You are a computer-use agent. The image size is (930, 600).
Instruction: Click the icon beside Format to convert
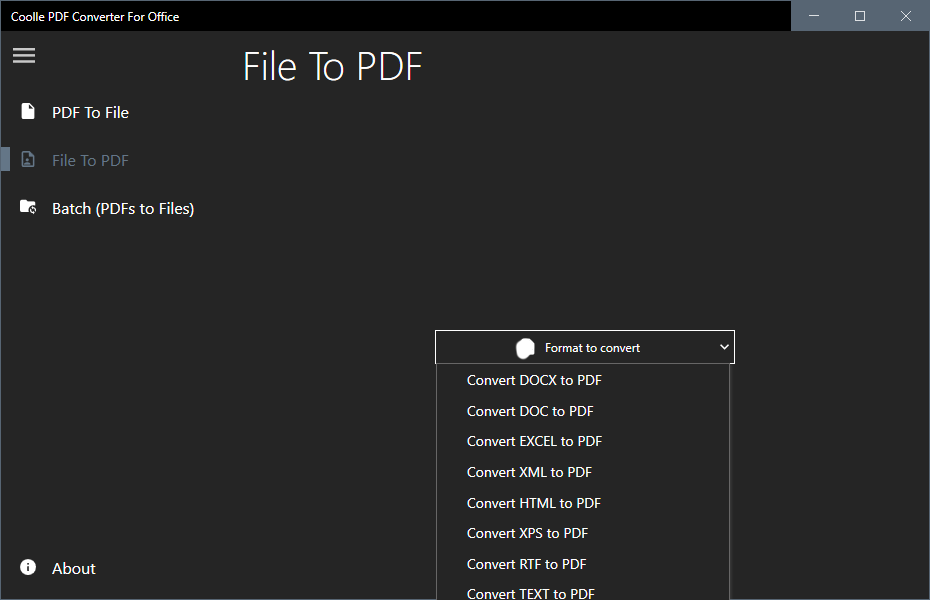[x=525, y=348]
